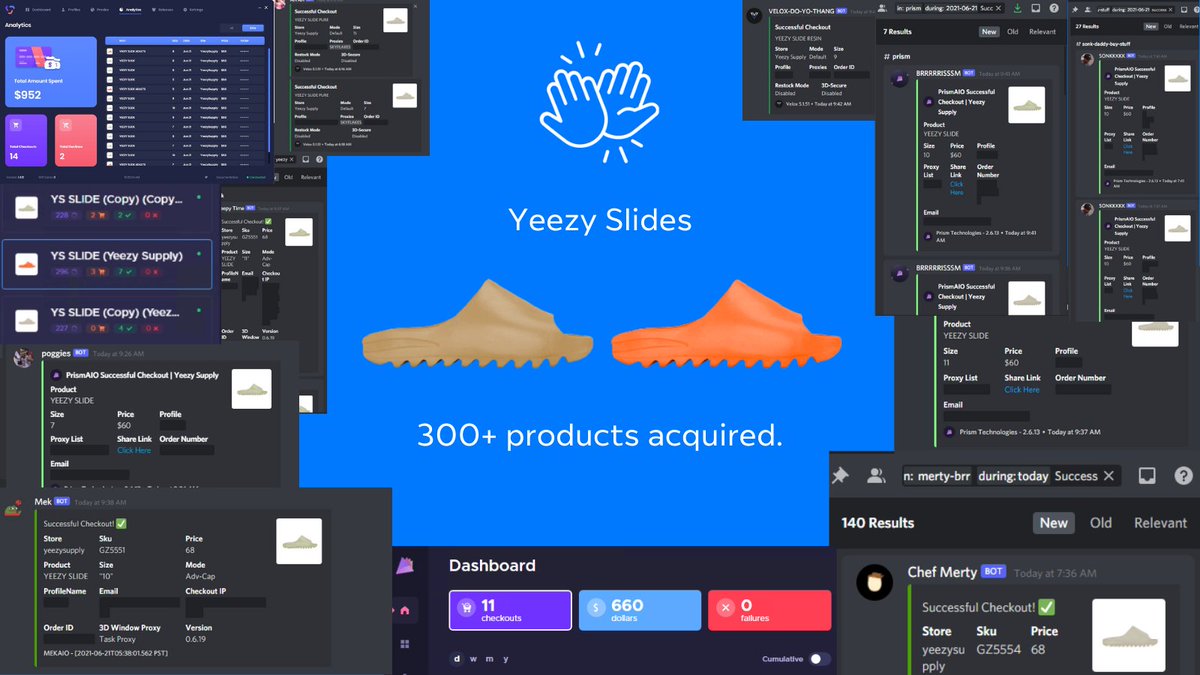
Task: Show the member list in the prism search window
Action: [884, 7]
